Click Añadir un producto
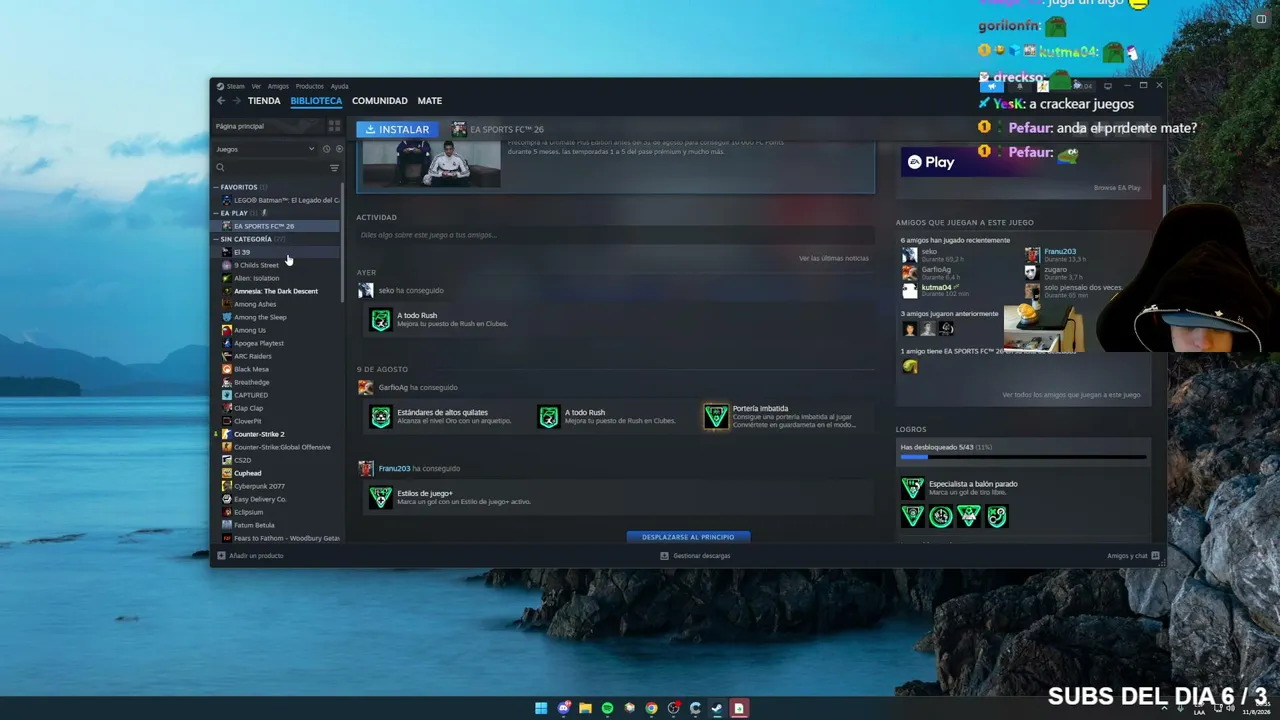 coord(250,556)
